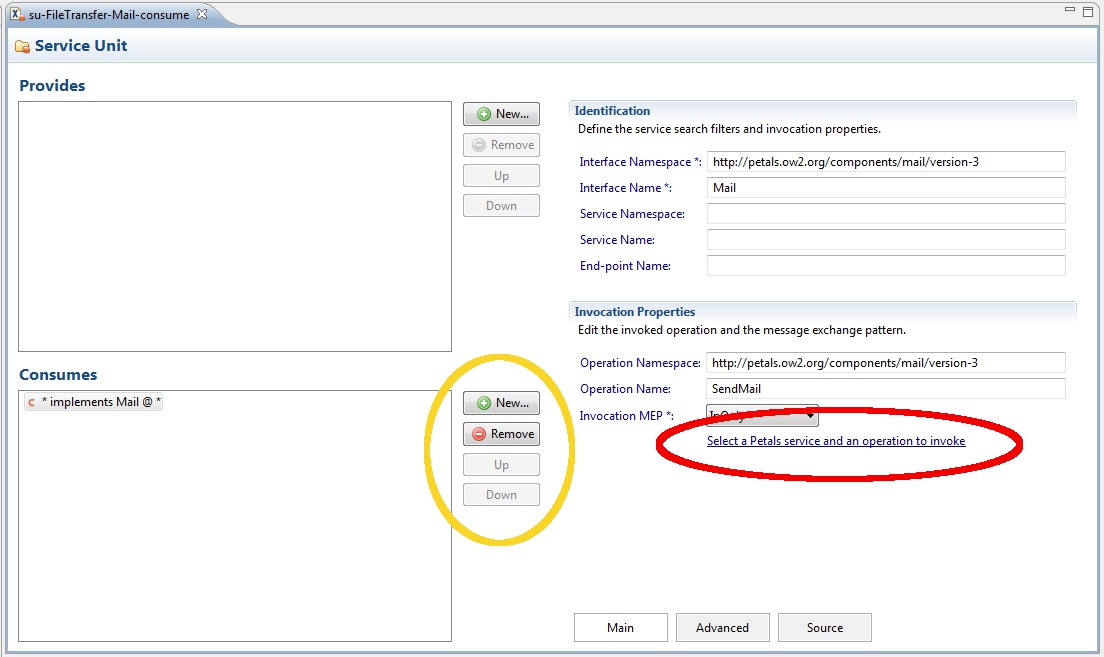
Task: Open the Invocation MEP dropdown
Action: [x=762, y=415]
